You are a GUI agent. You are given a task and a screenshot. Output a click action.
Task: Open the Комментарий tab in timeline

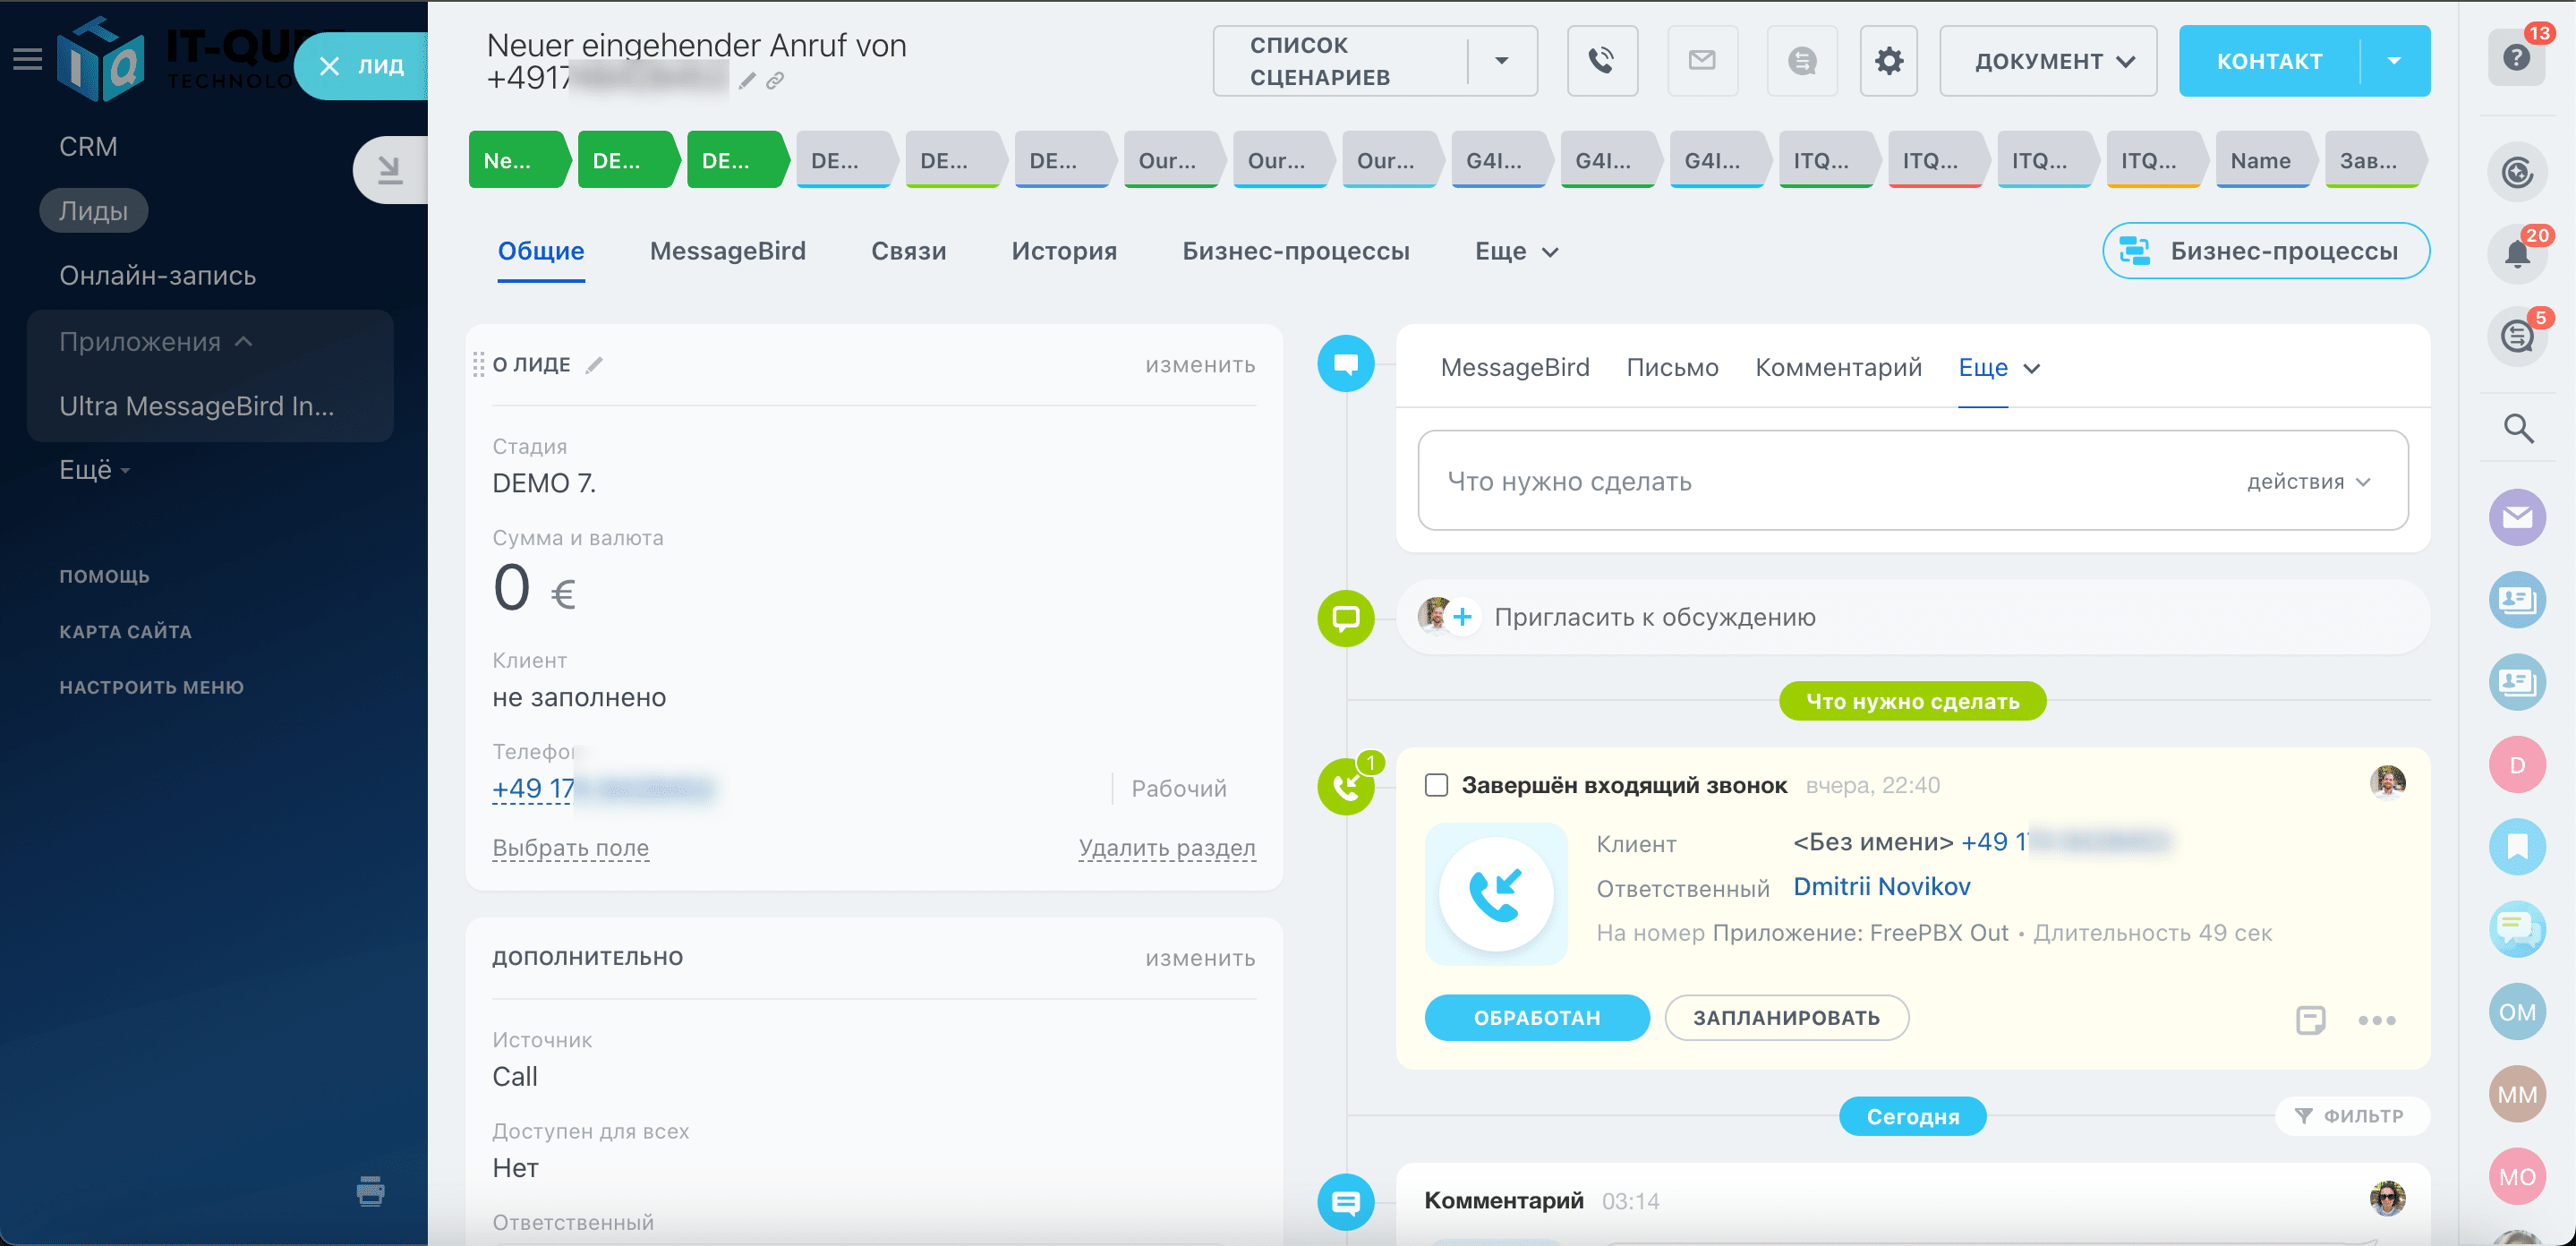1838,368
